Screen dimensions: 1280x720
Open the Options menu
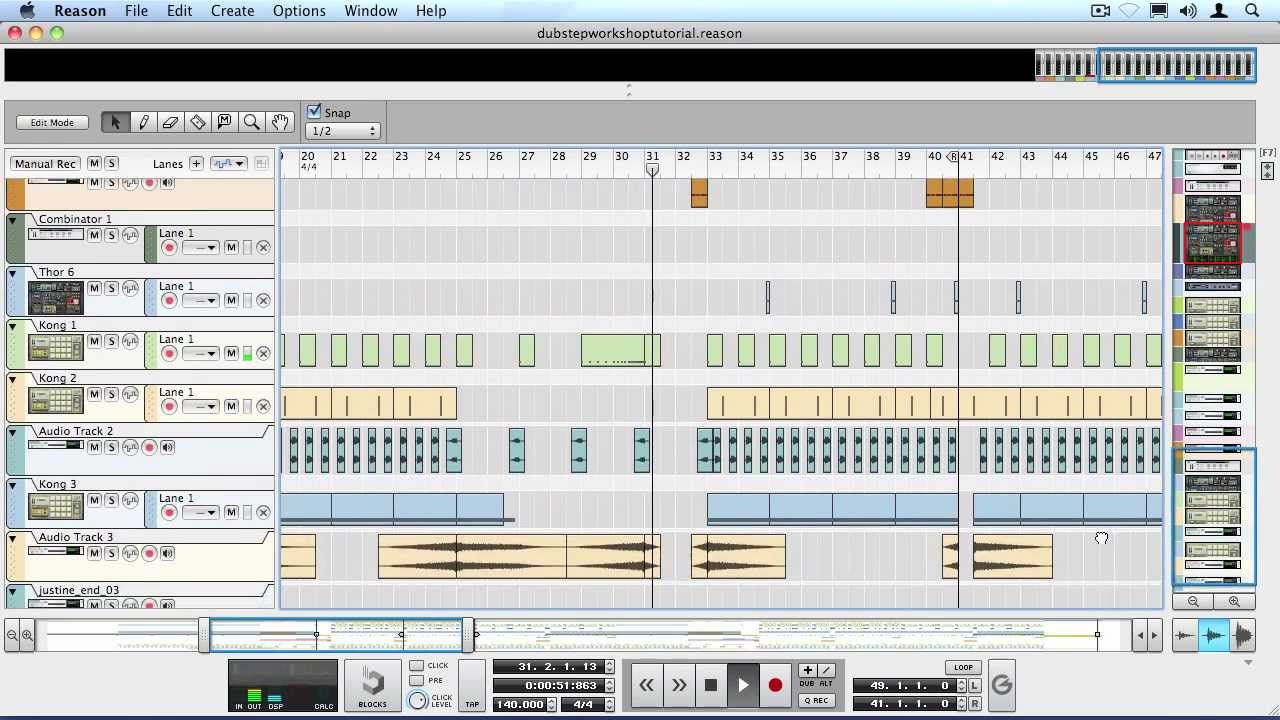coord(299,11)
